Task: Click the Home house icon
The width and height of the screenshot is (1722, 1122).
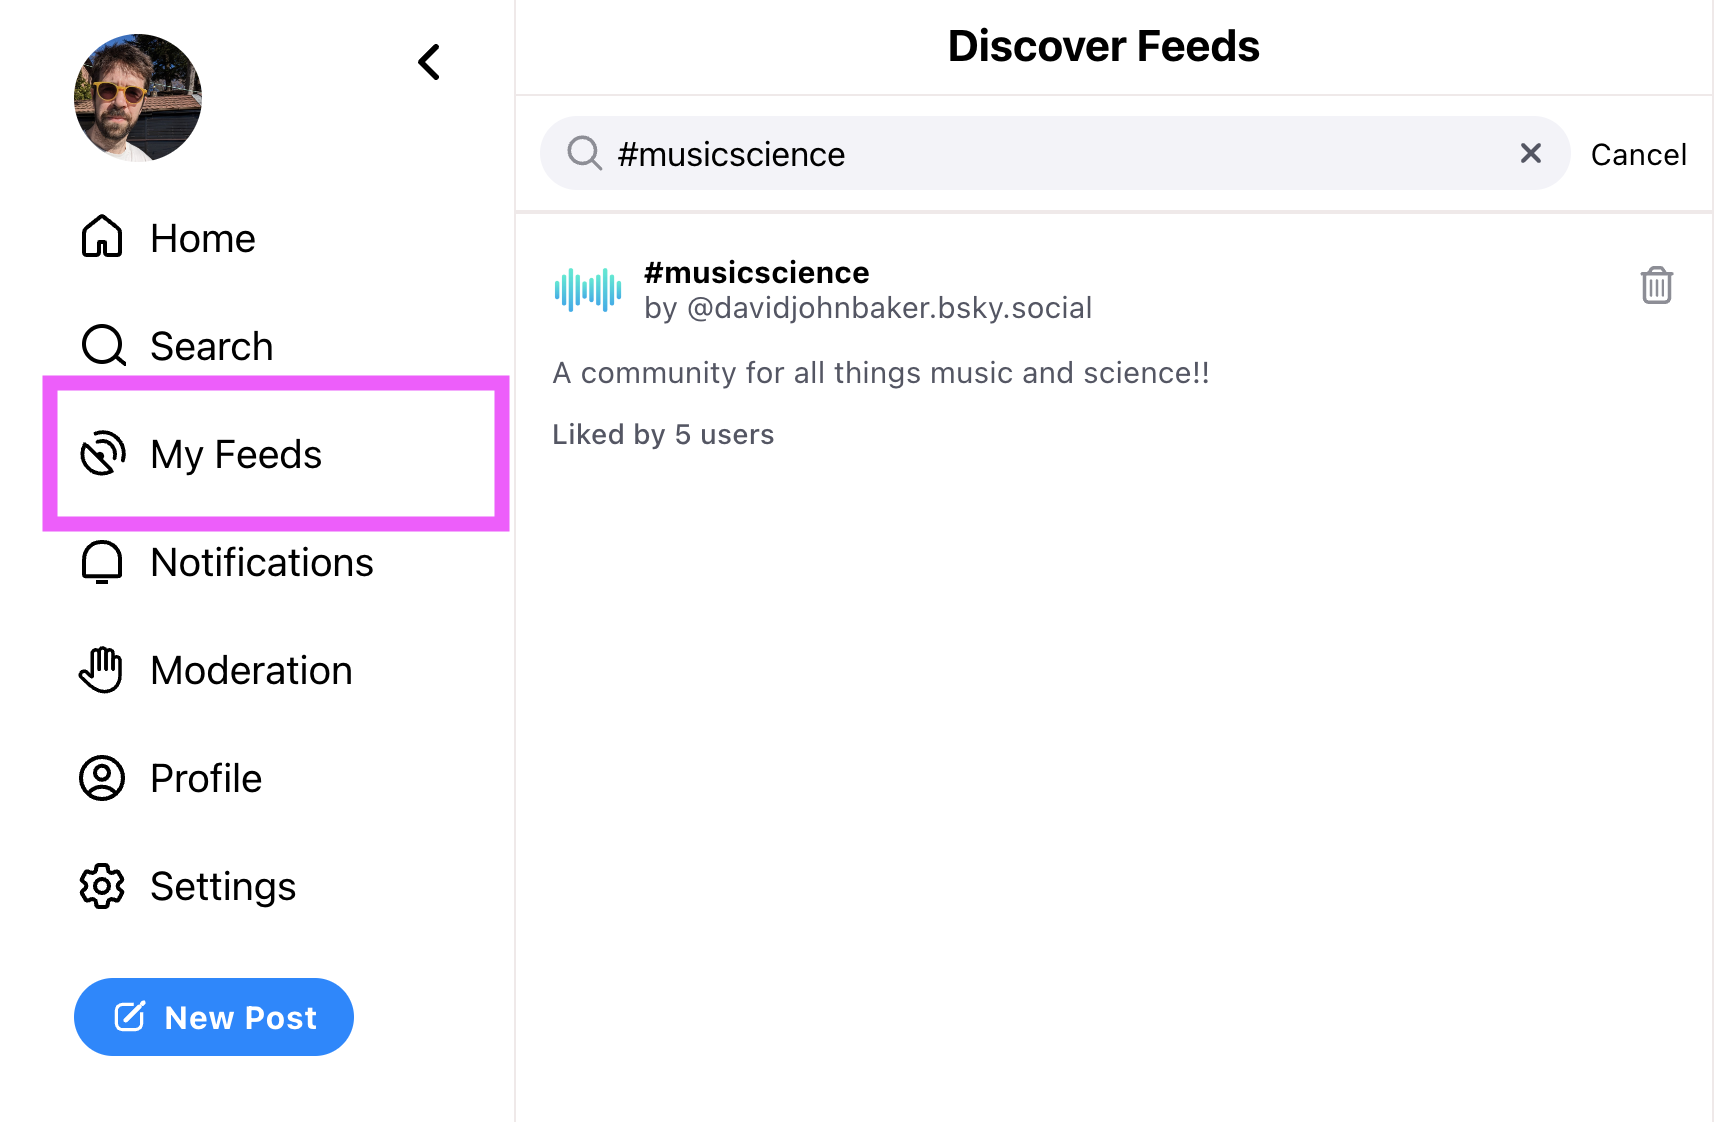Action: tap(102, 238)
